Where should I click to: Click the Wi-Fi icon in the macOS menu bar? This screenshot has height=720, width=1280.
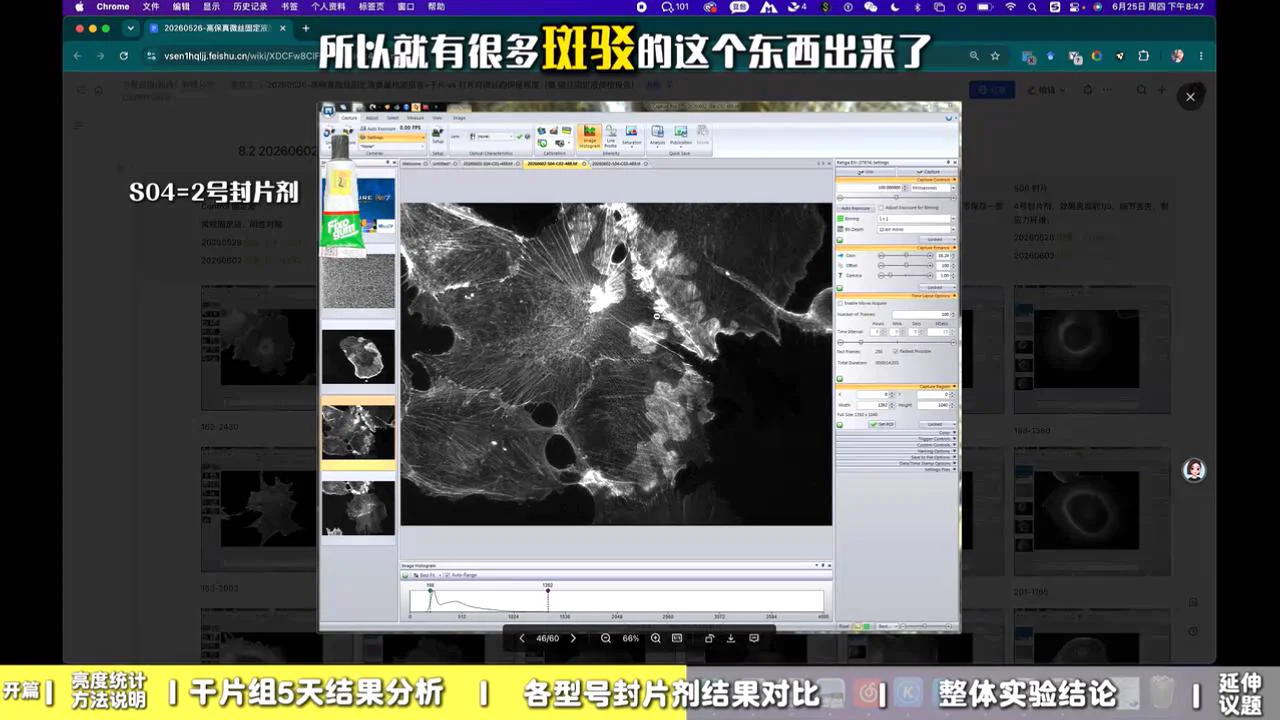point(1010,7)
